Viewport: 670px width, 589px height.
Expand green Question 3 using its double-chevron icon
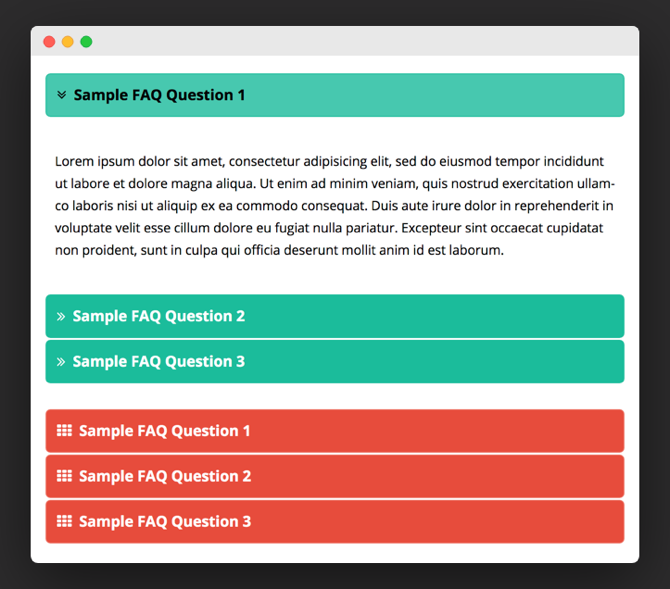click(61, 362)
